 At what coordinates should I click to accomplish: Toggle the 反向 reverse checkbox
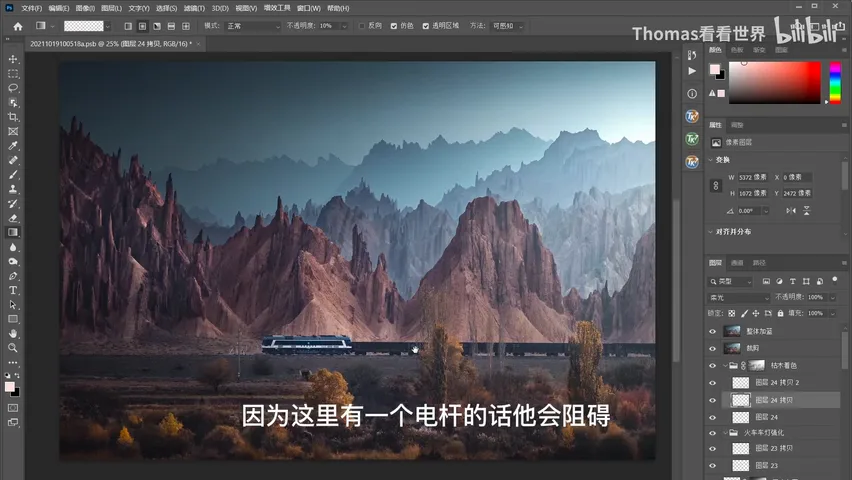point(362,26)
